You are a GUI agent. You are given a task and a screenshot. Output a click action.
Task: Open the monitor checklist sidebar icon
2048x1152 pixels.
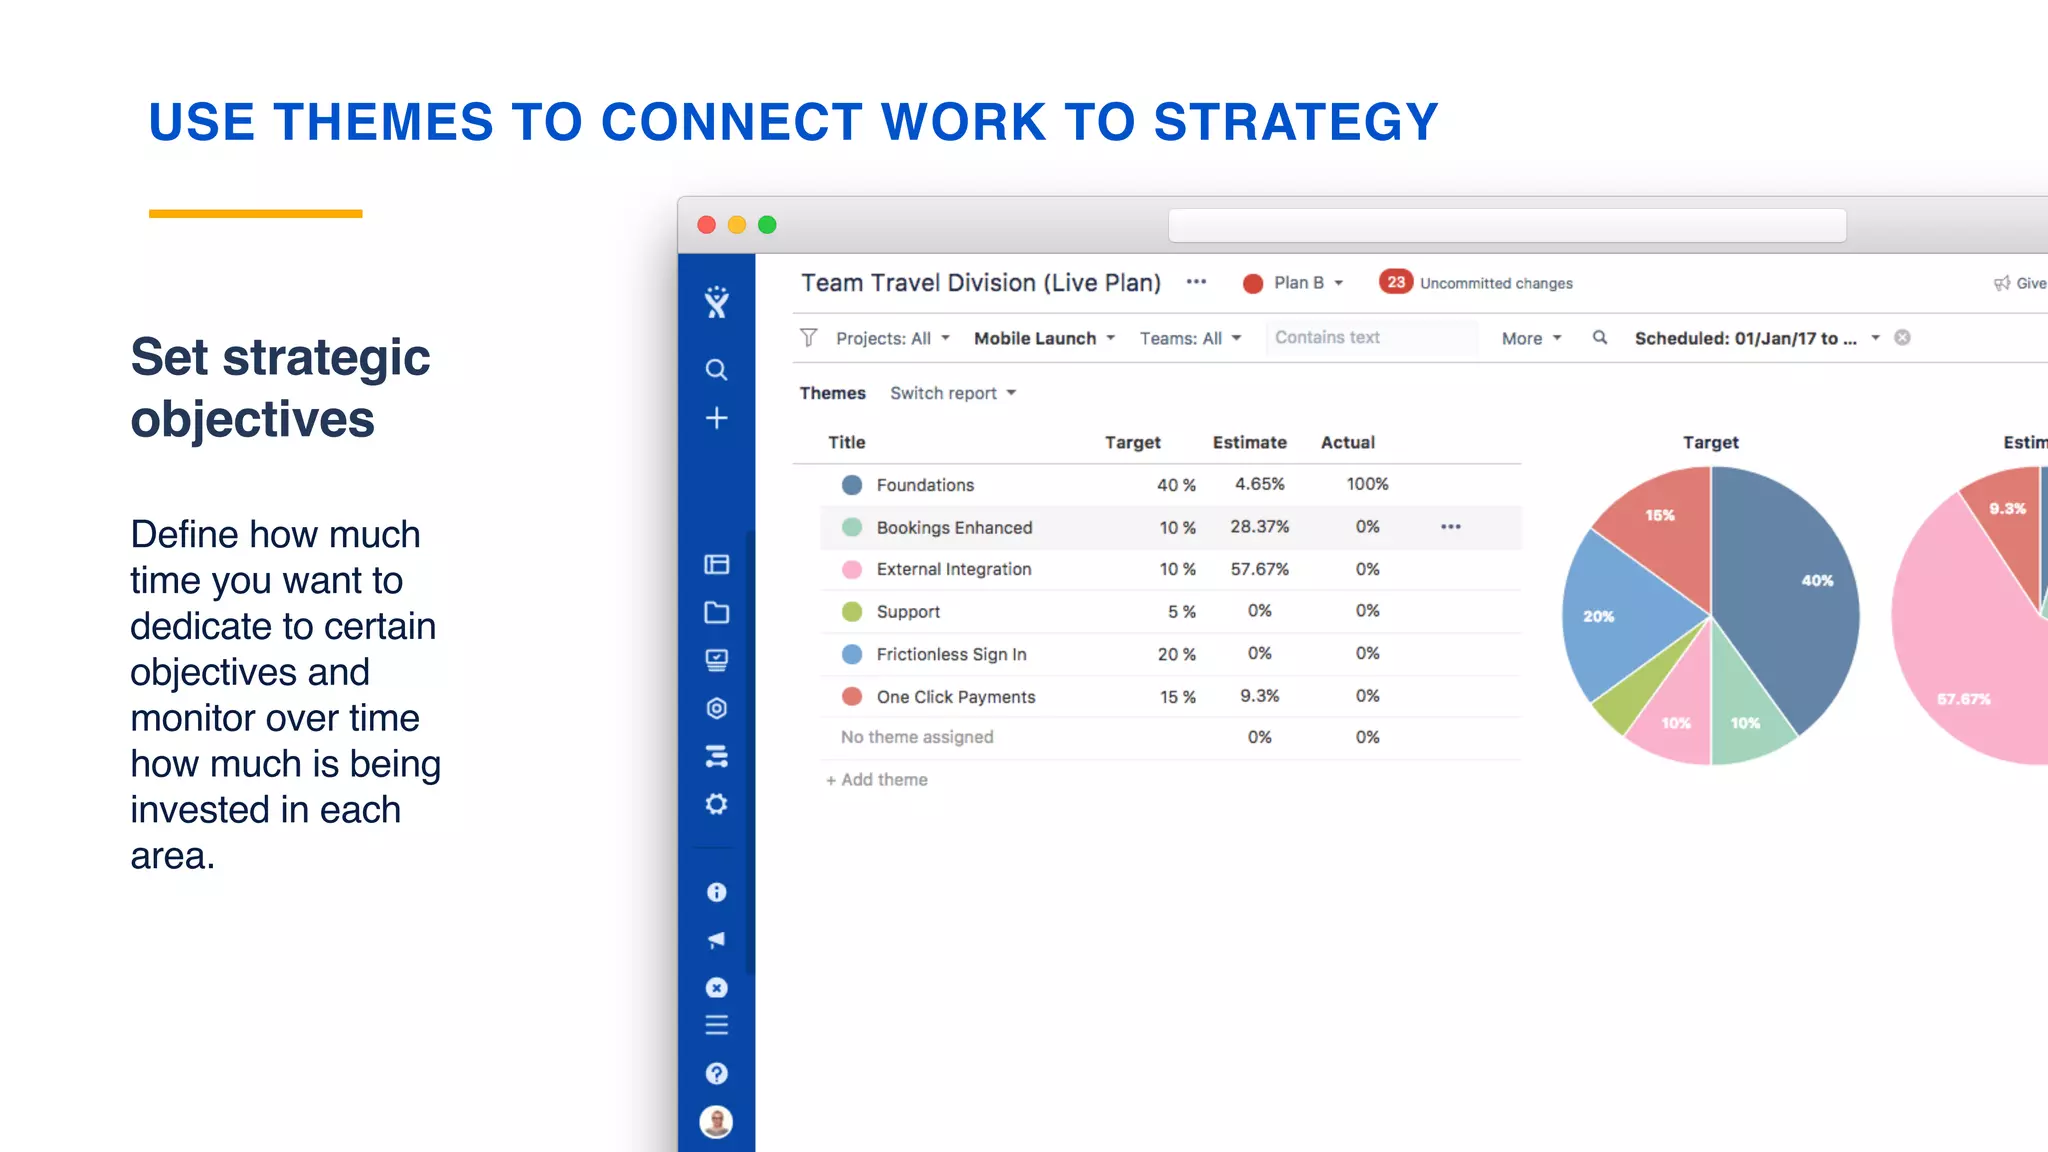(x=716, y=660)
